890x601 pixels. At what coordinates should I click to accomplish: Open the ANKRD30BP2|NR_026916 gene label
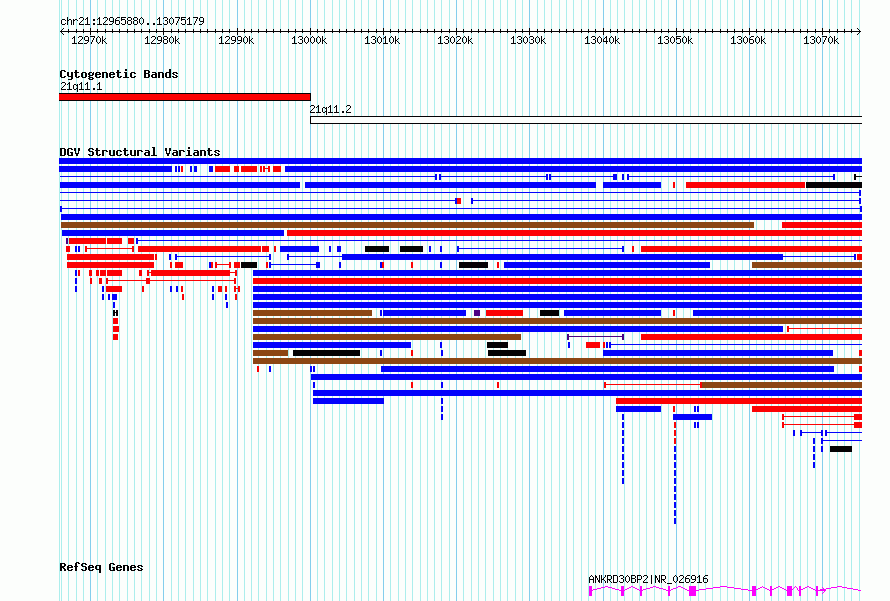click(x=648, y=579)
